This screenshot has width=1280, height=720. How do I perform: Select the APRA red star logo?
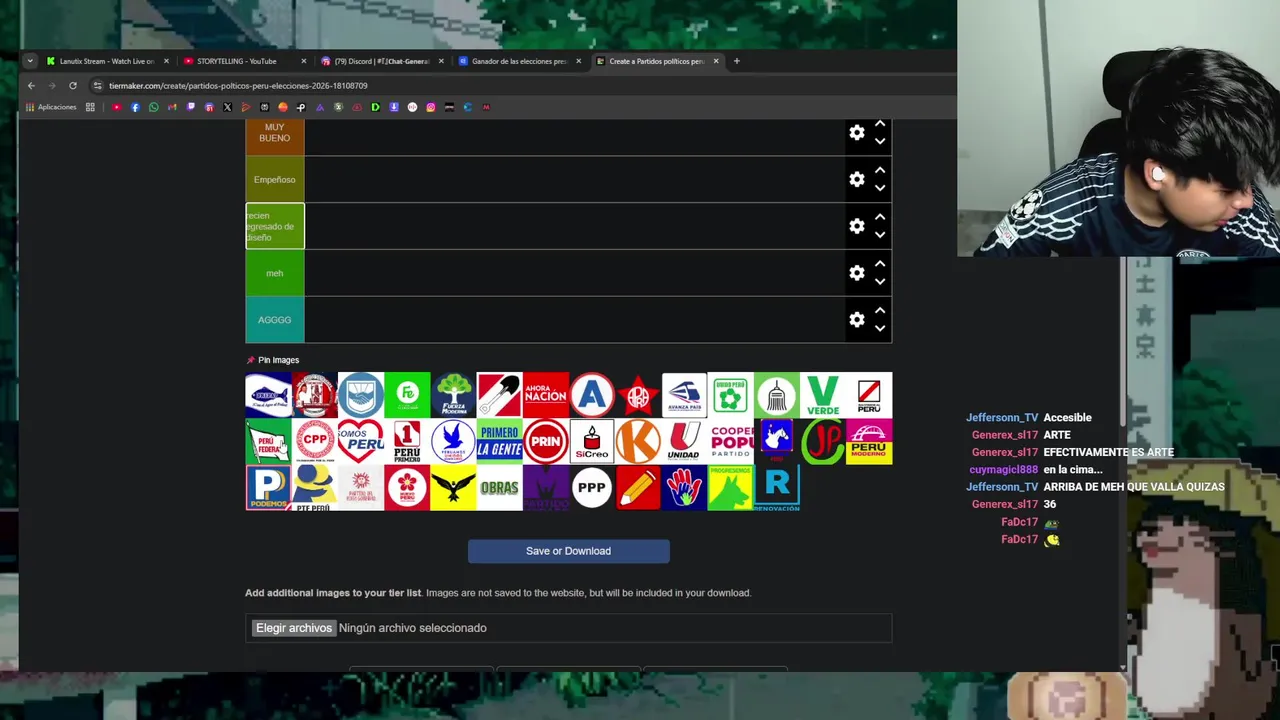[638, 395]
